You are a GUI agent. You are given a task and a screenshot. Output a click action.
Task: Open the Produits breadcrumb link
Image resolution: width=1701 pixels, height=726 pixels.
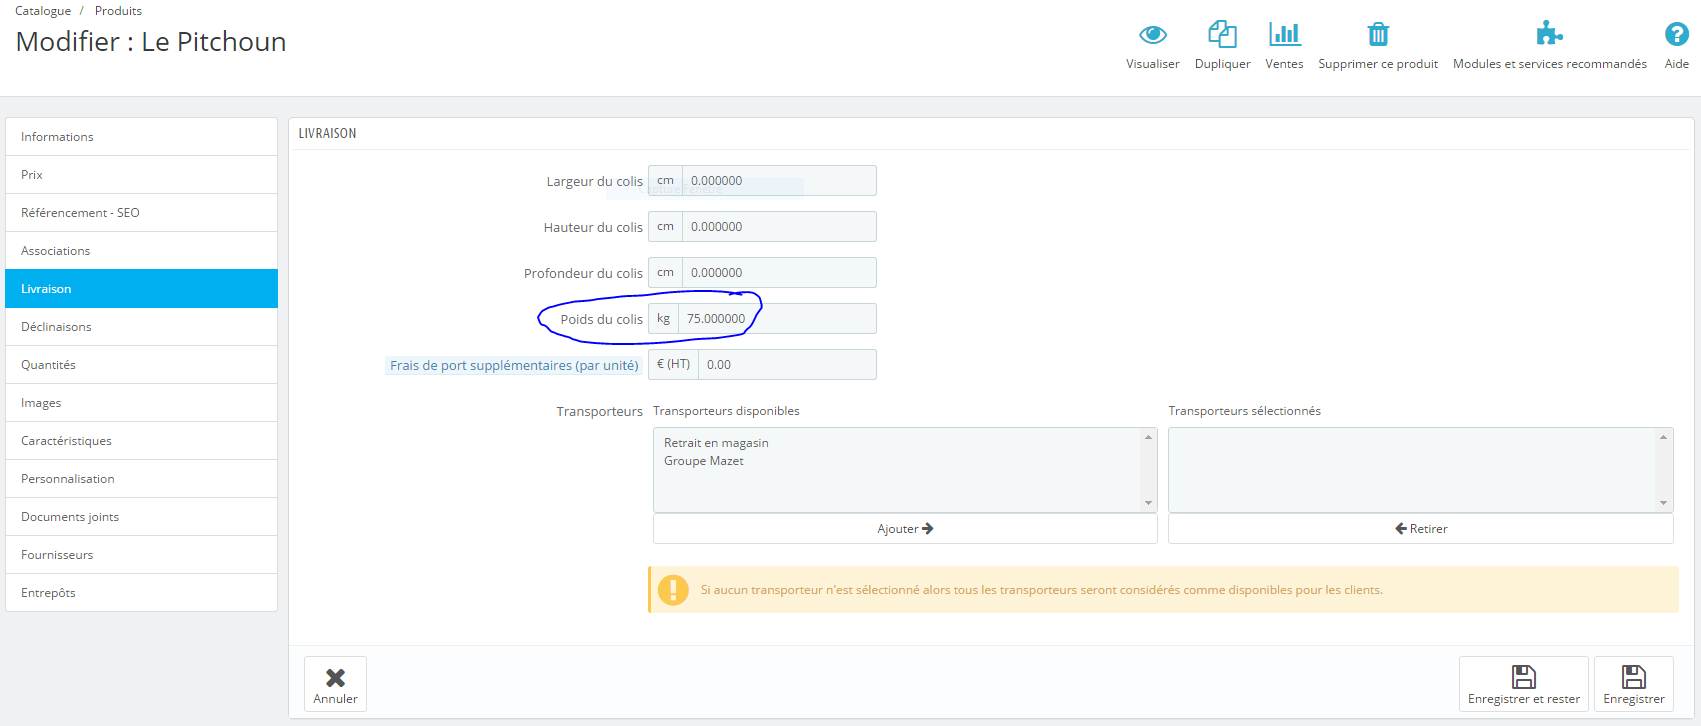(x=118, y=11)
